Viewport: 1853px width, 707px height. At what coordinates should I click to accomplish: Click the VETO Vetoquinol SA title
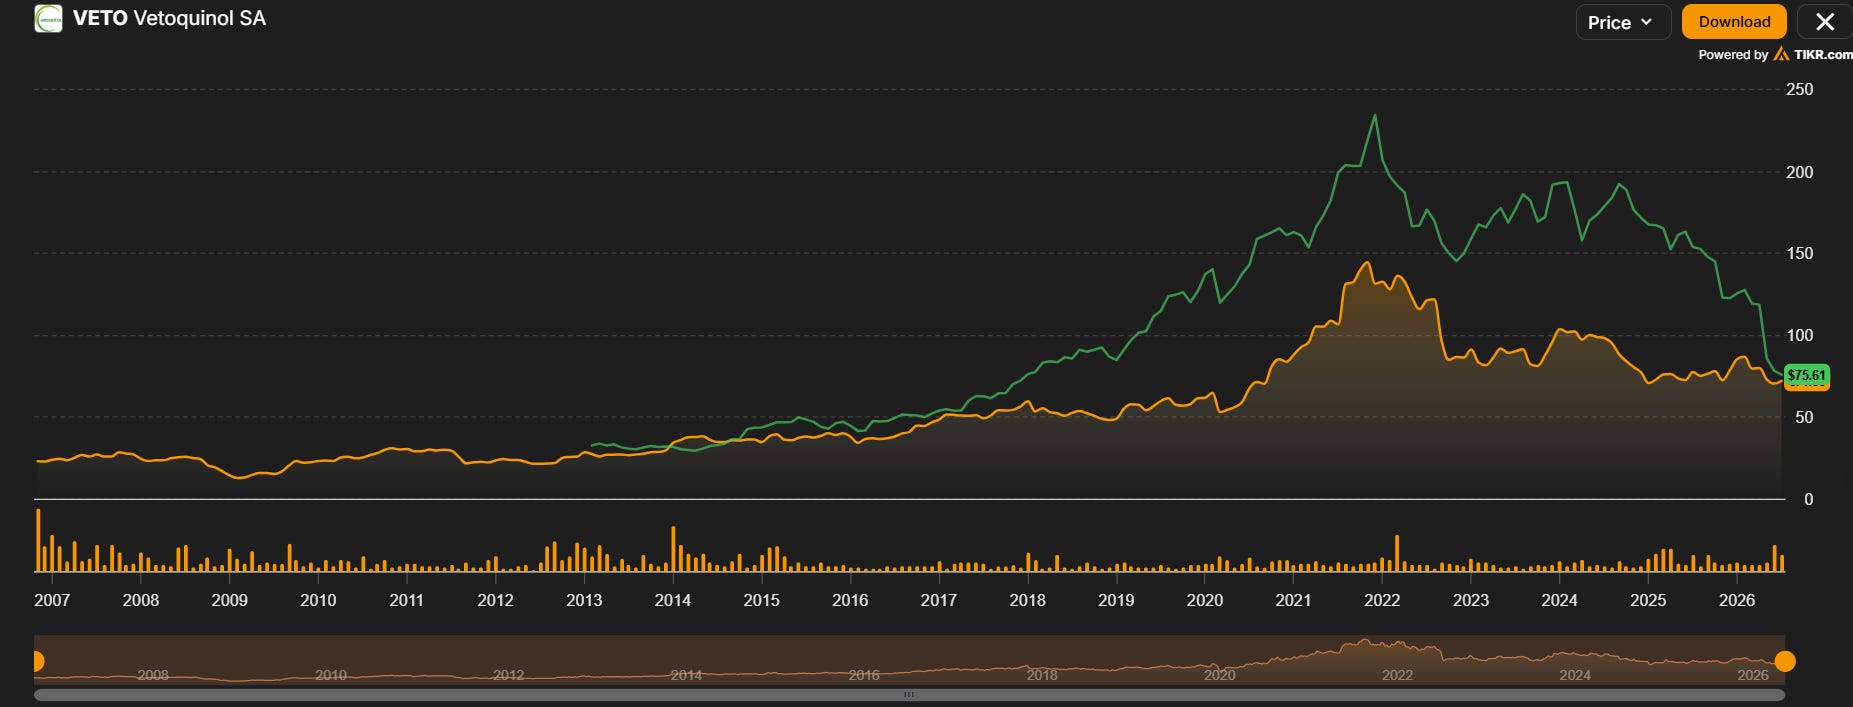tap(169, 19)
